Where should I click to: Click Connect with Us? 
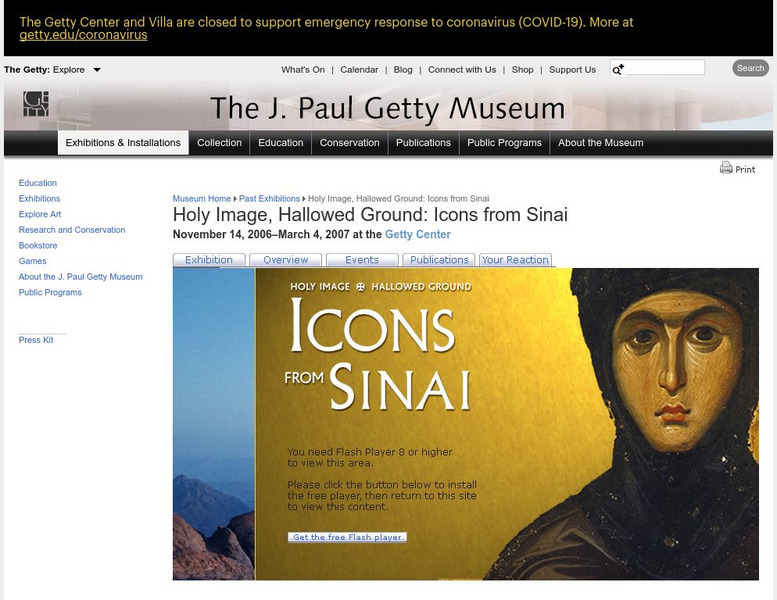pyautogui.click(x=462, y=70)
